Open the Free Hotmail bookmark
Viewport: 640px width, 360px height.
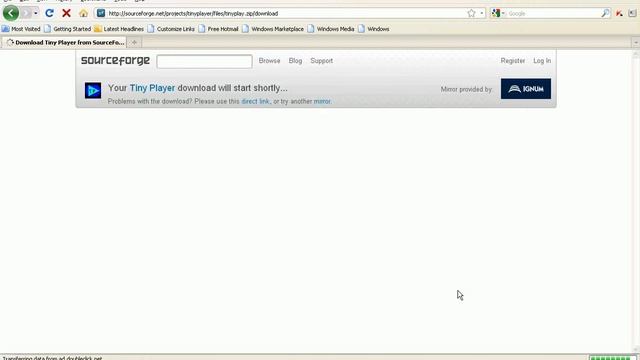[x=218, y=29]
